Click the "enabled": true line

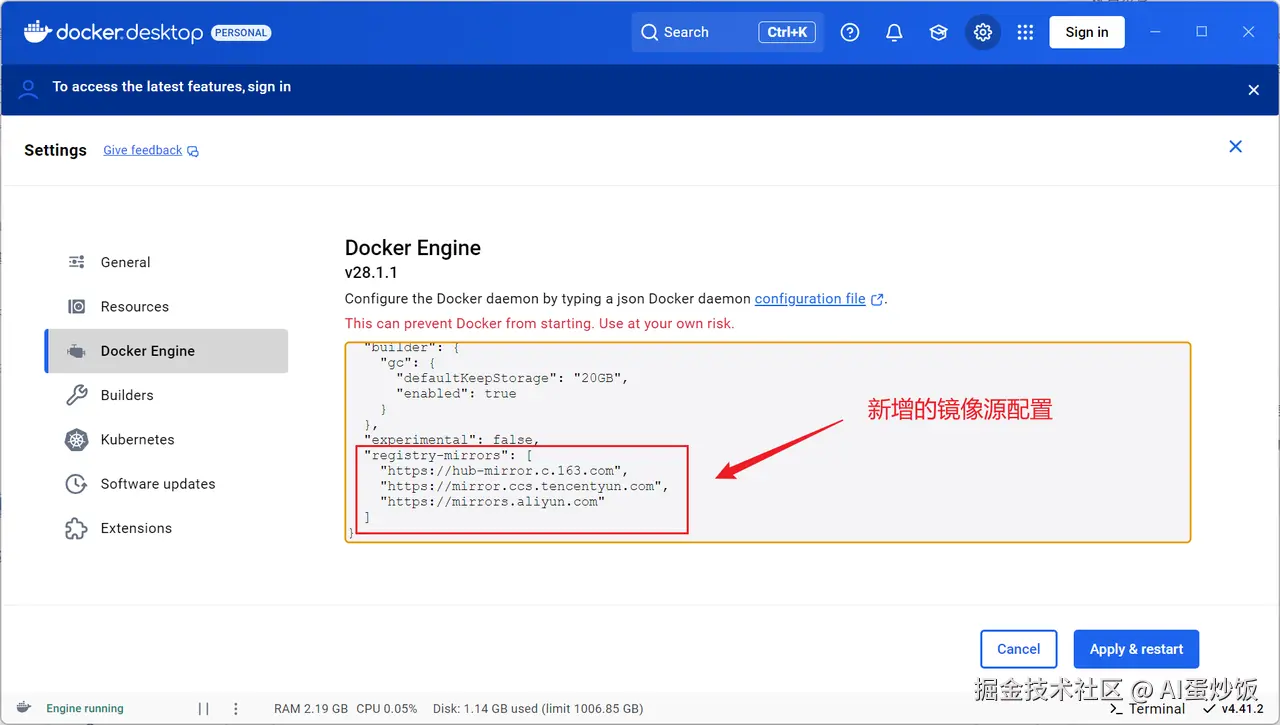[x=456, y=393]
